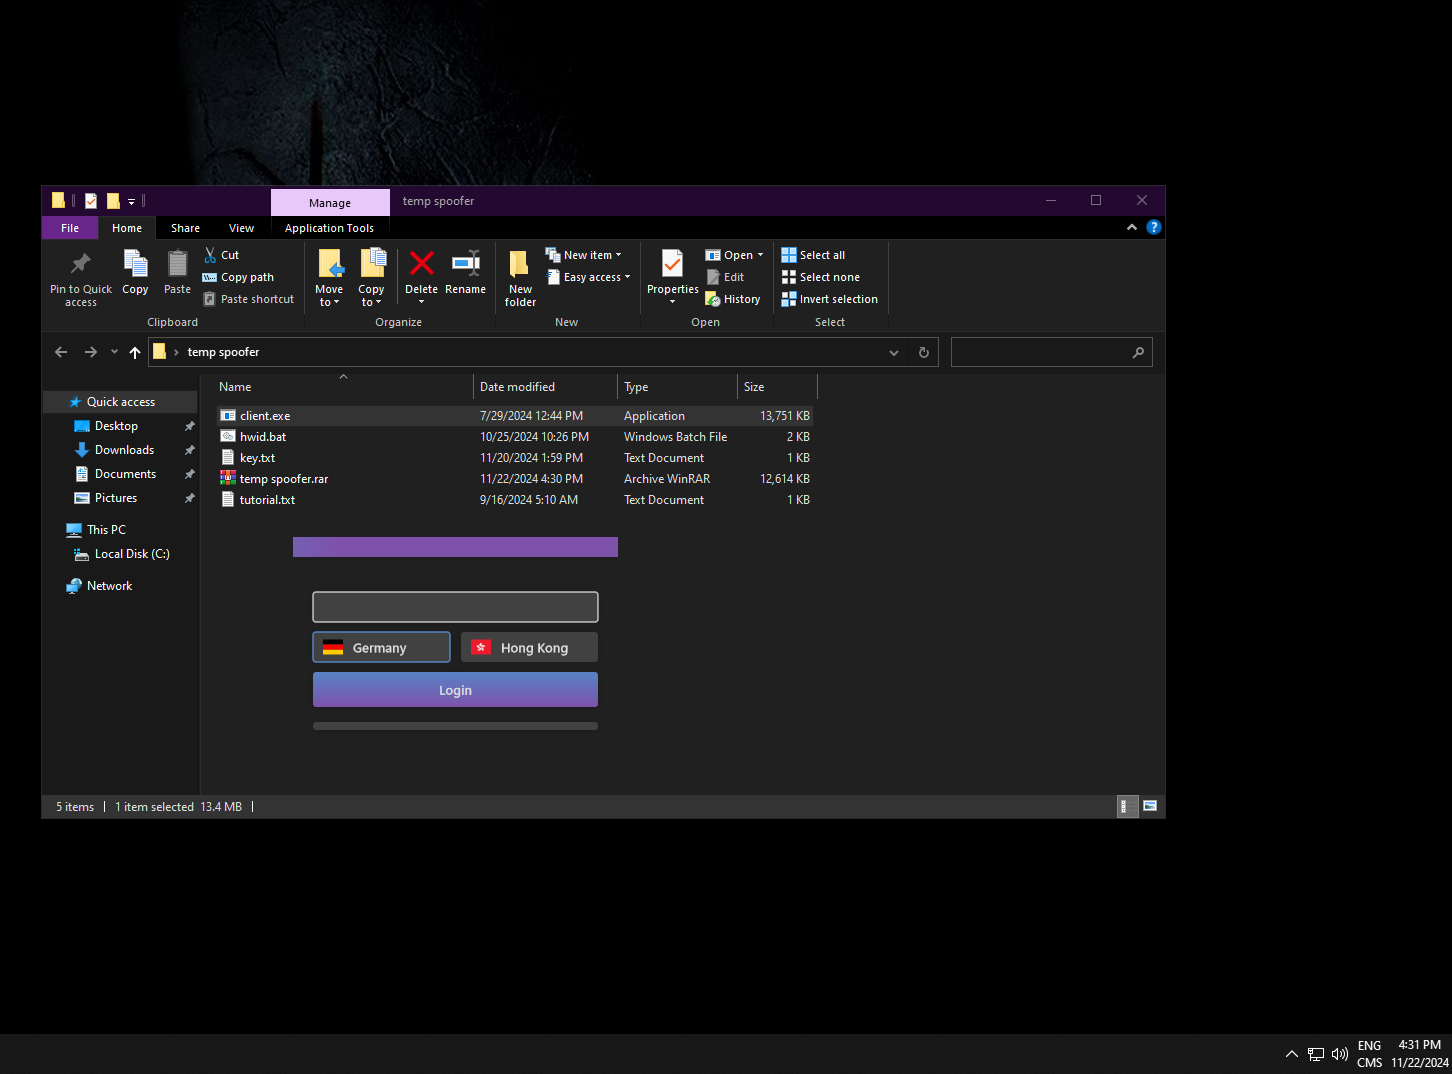1452x1074 pixels.
Task: Click the Rename icon
Action: [x=465, y=263]
